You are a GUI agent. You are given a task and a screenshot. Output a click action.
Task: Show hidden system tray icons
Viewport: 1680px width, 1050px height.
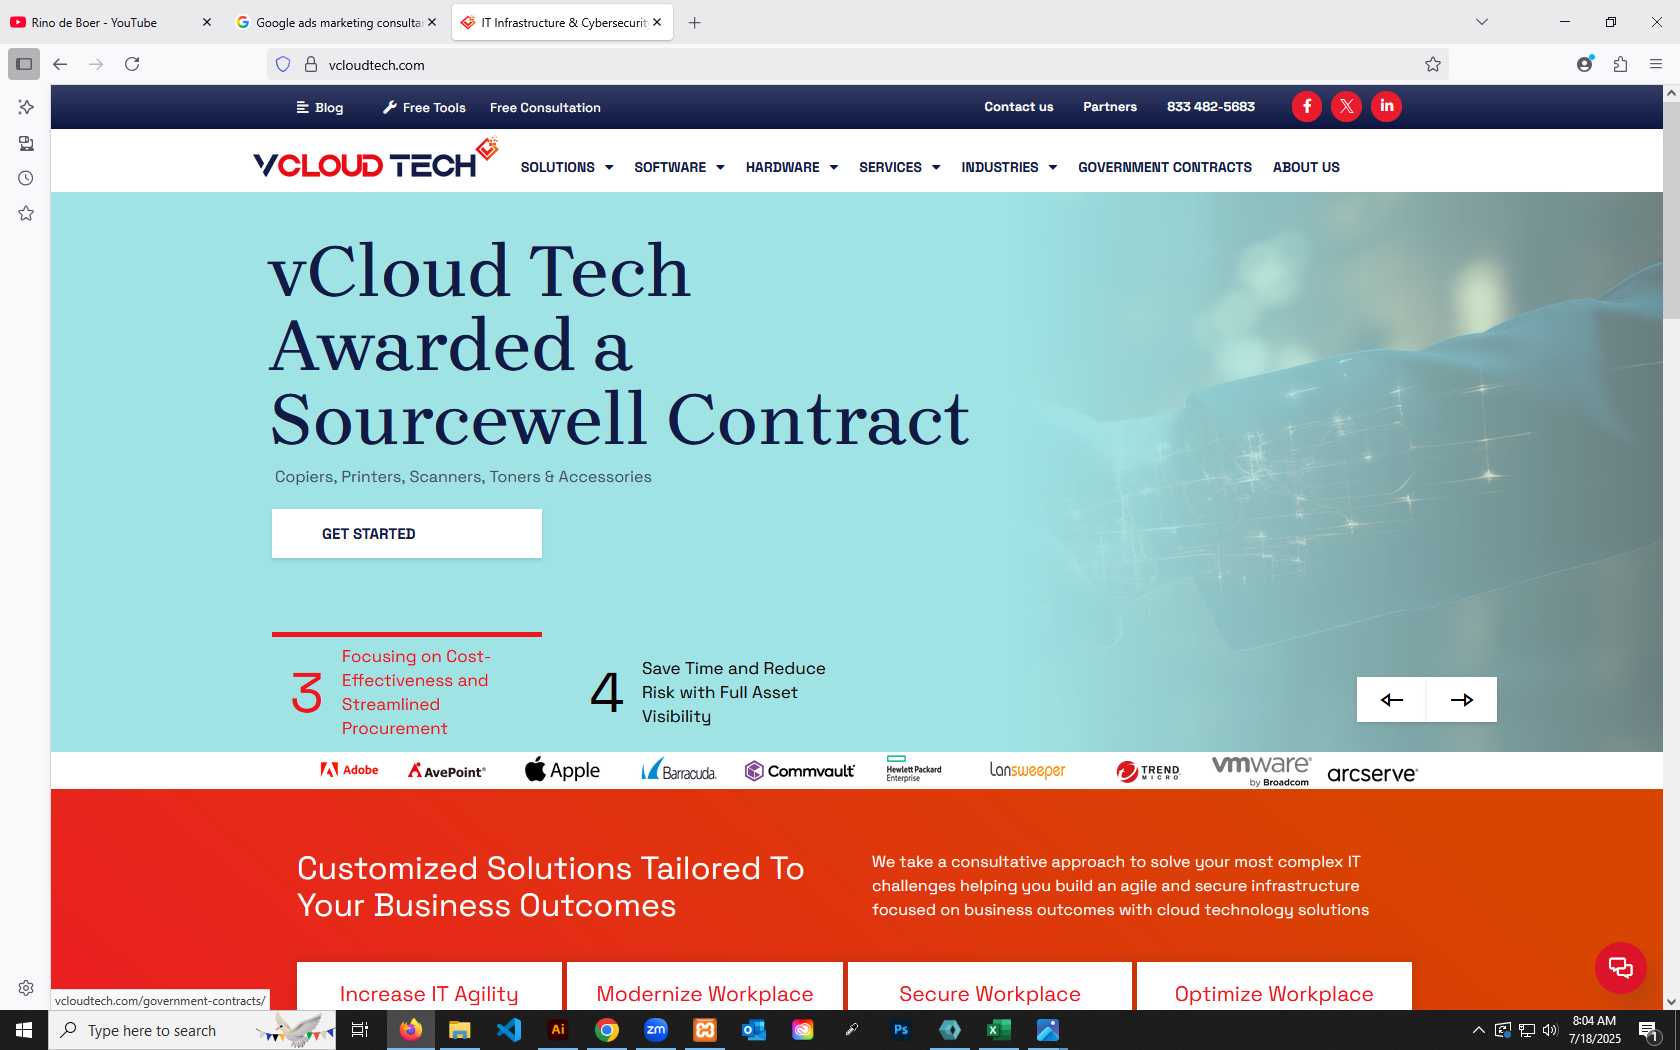click(1478, 1030)
